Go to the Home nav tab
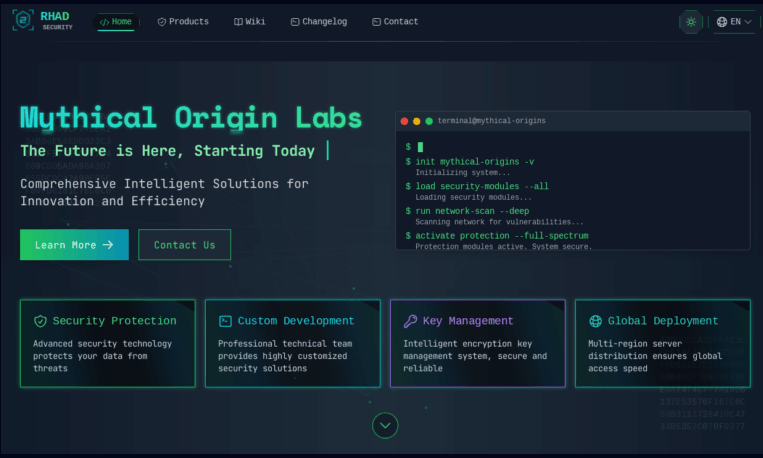This screenshot has width=763, height=458. [115, 22]
